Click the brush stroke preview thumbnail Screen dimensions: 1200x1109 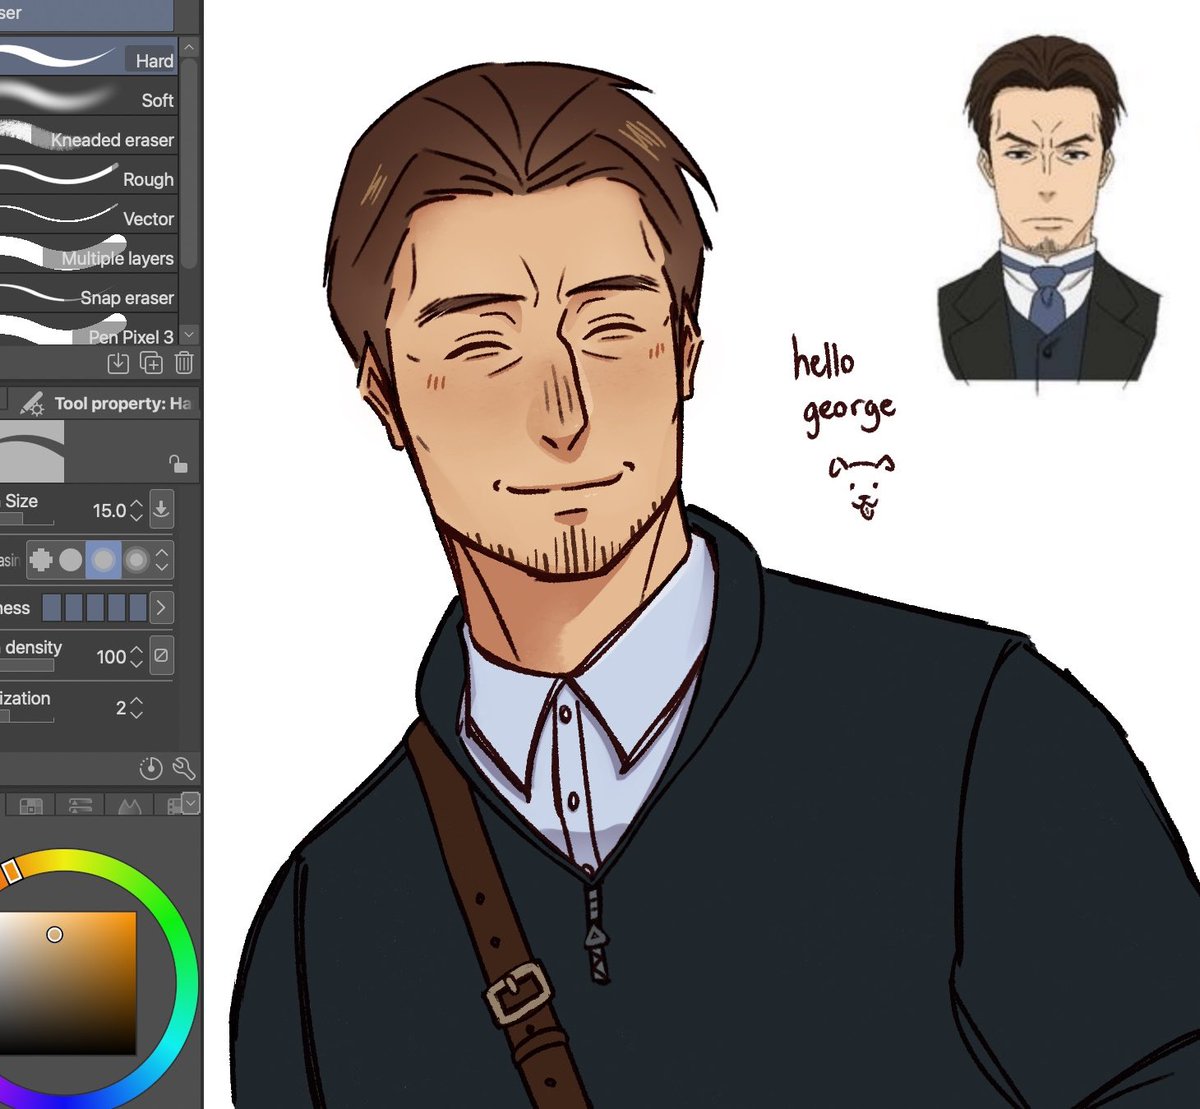pyautogui.click(x=32, y=451)
